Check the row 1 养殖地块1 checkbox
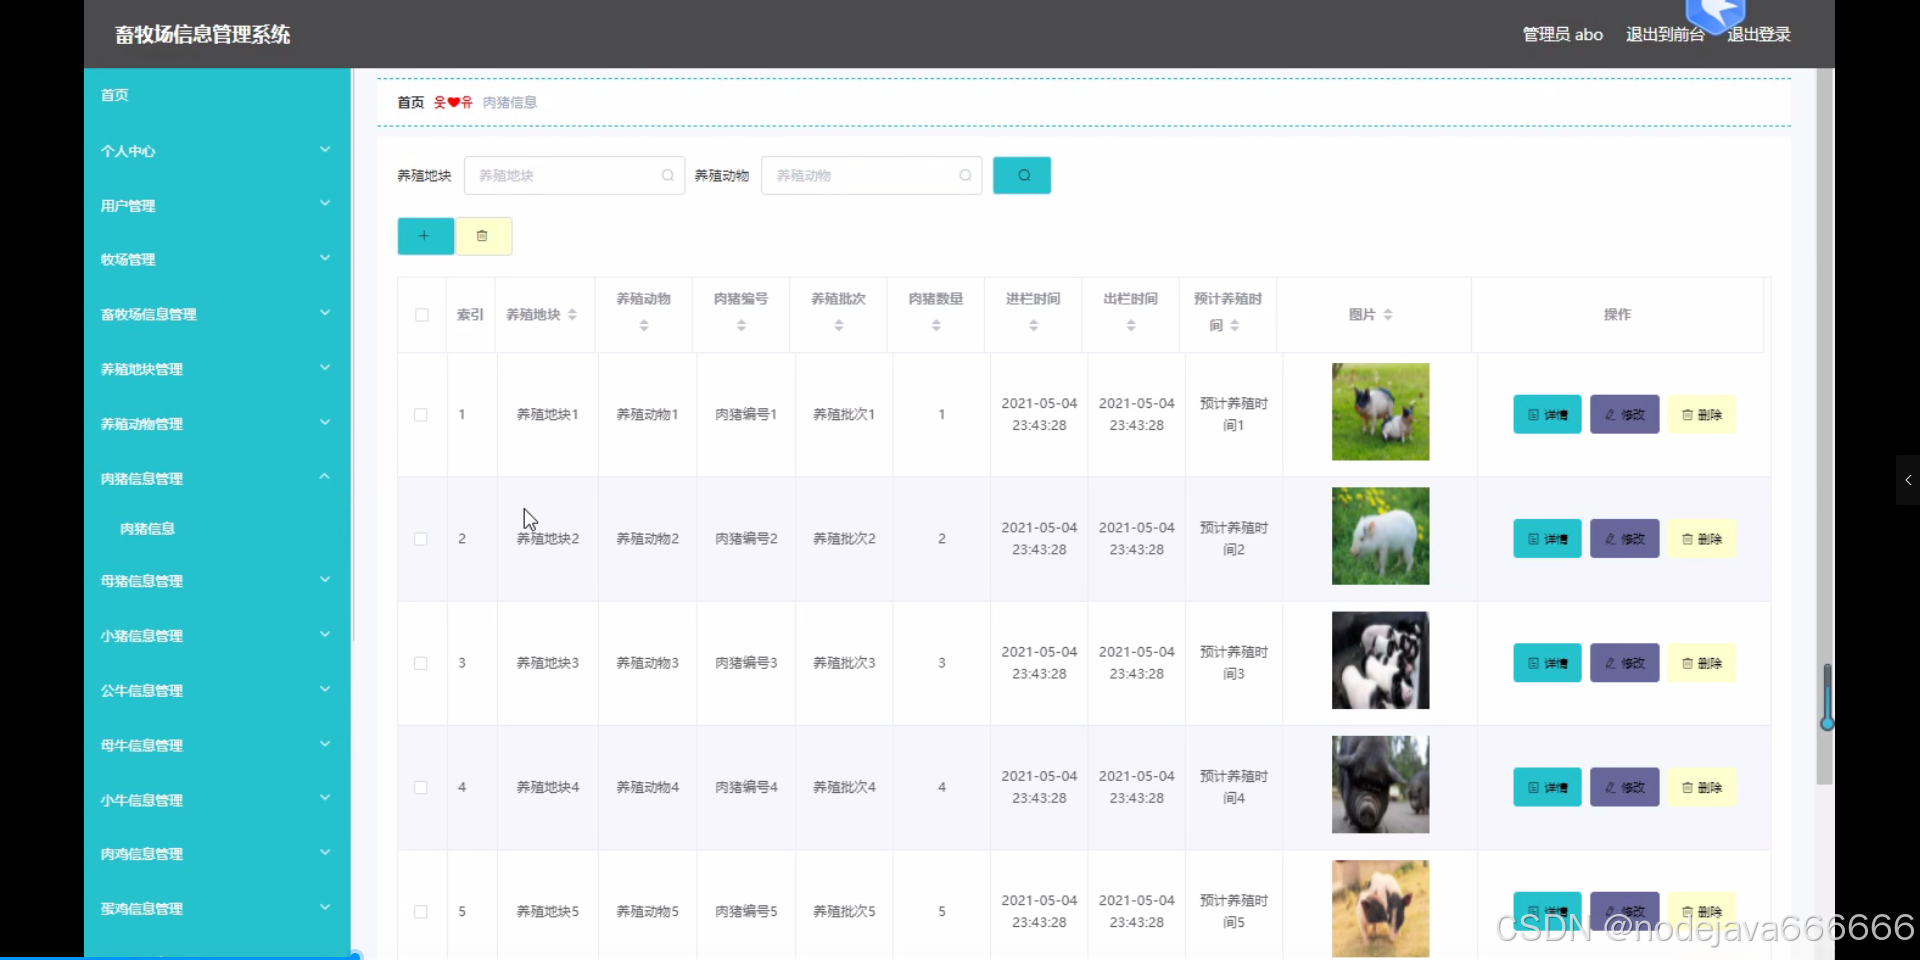Viewport: 1920px width, 960px height. (421, 415)
